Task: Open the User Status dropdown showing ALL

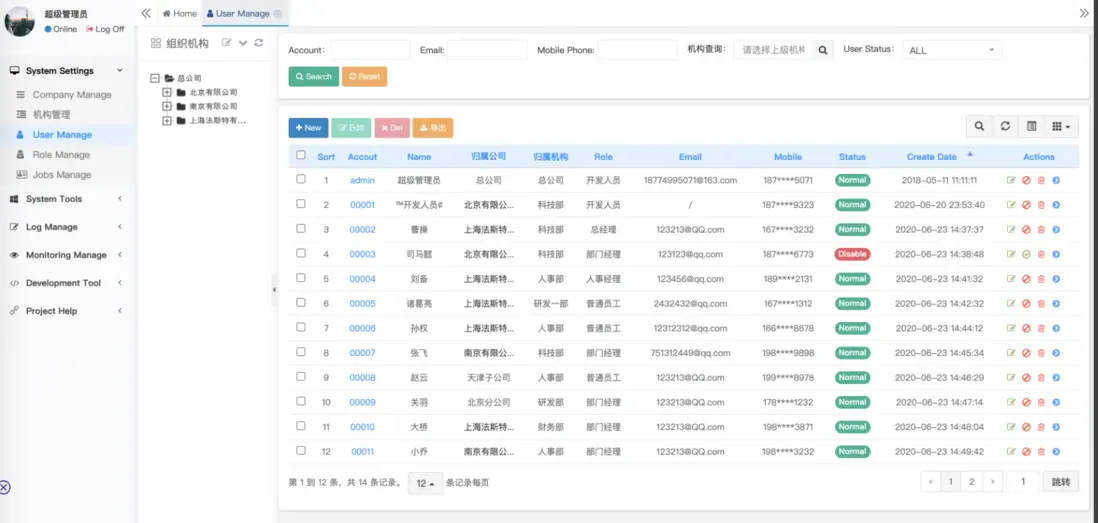Action: pos(951,50)
